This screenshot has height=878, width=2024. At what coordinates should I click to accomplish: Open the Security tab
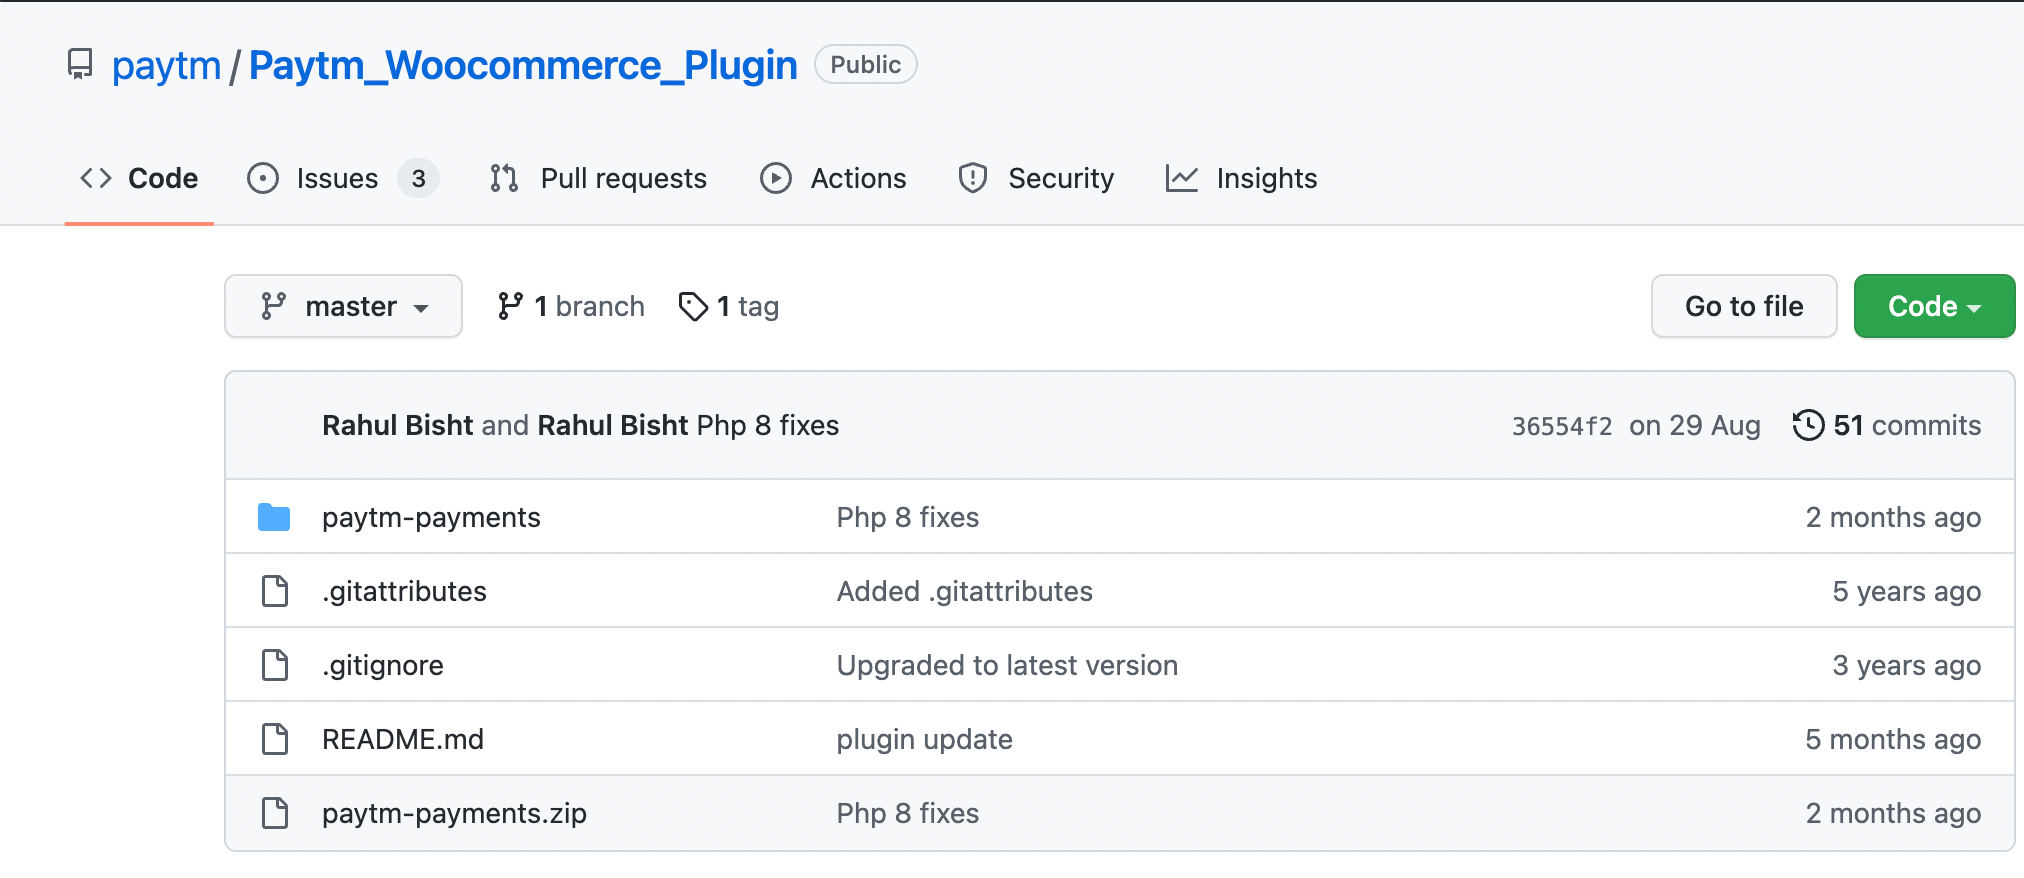1037,178
